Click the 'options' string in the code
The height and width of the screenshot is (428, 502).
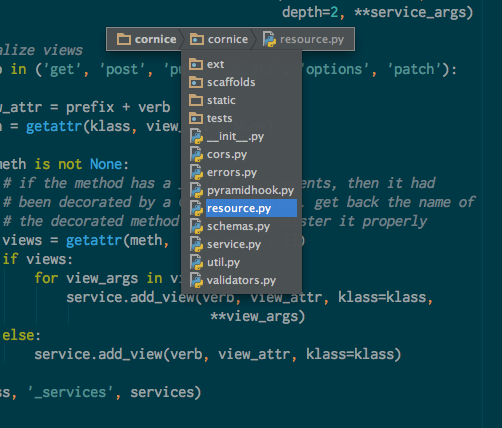click(x=335, y=70)
